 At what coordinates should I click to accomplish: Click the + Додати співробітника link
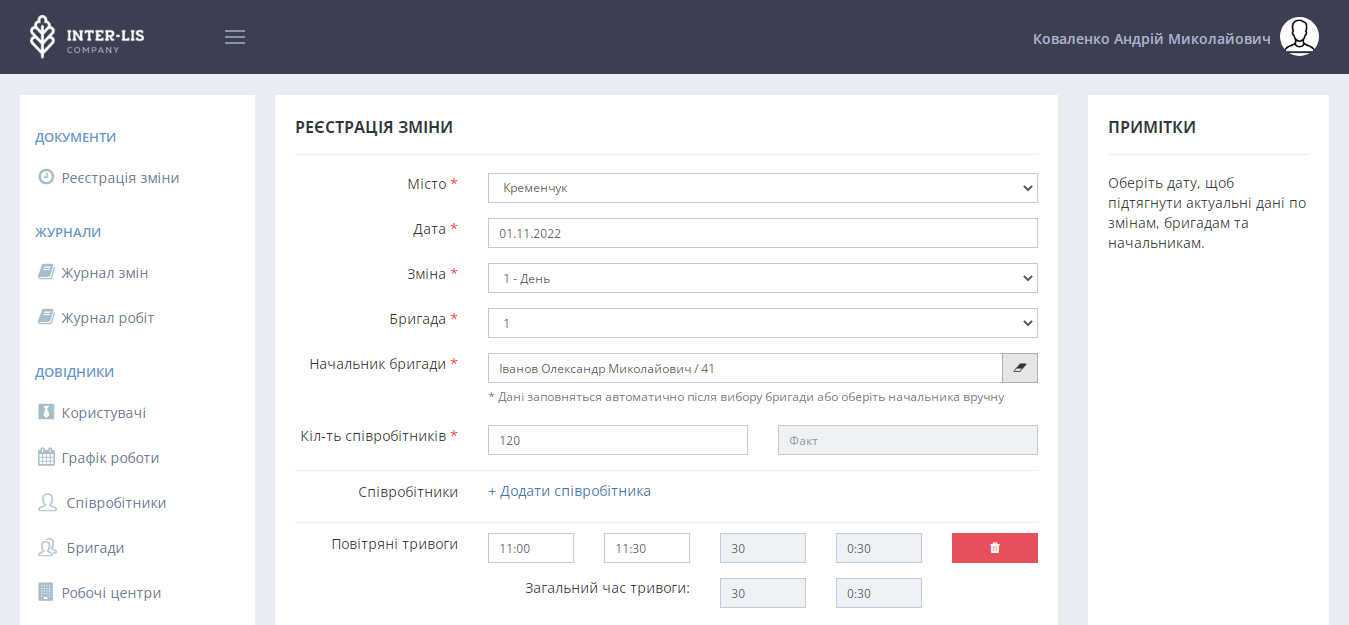569,491
